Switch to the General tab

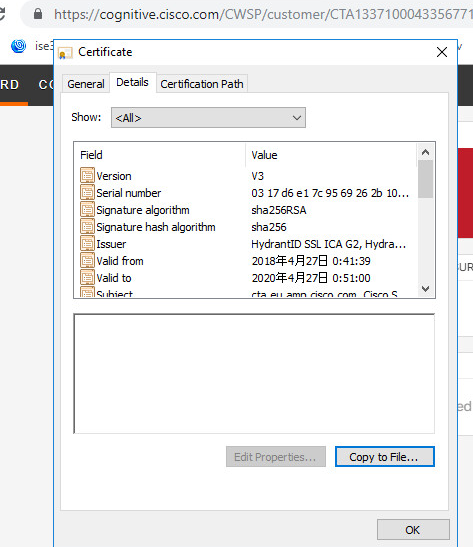tap(86, 84)
